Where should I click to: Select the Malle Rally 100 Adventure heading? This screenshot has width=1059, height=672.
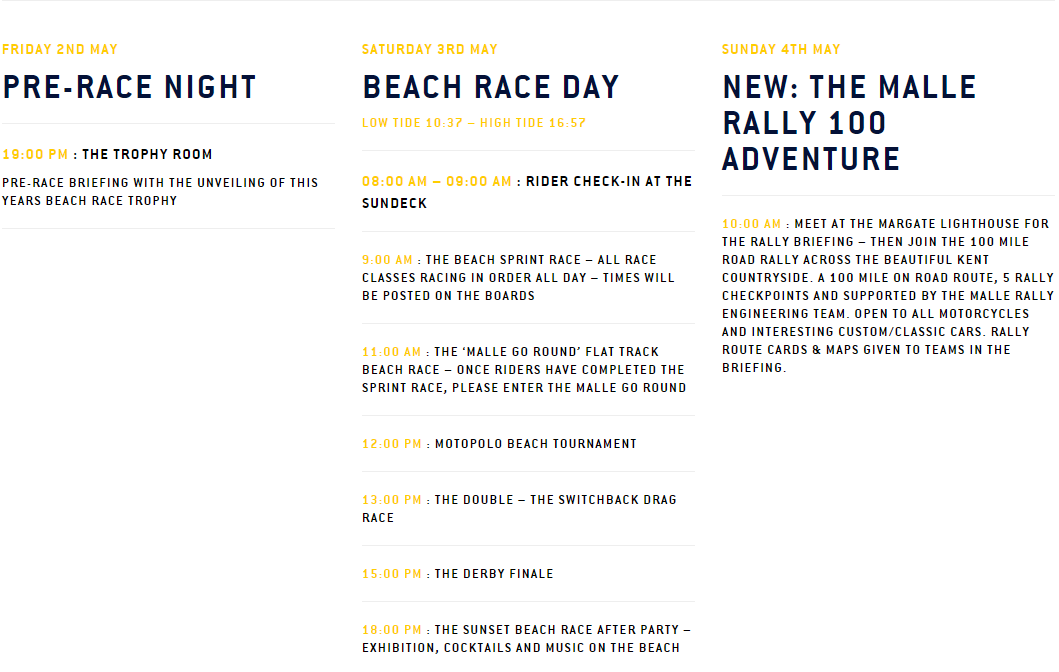point(849,123)
